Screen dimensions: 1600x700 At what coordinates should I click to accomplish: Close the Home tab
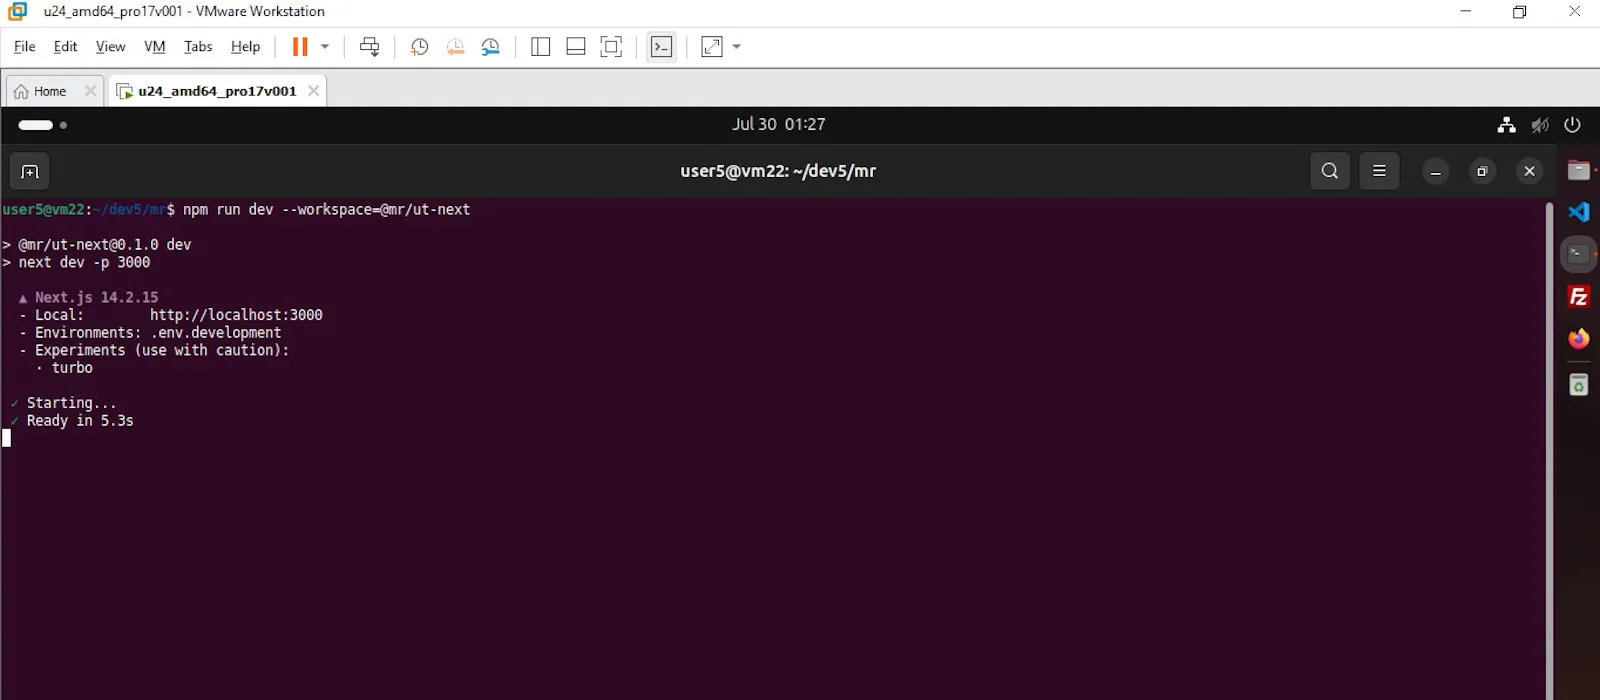point(91,91)
